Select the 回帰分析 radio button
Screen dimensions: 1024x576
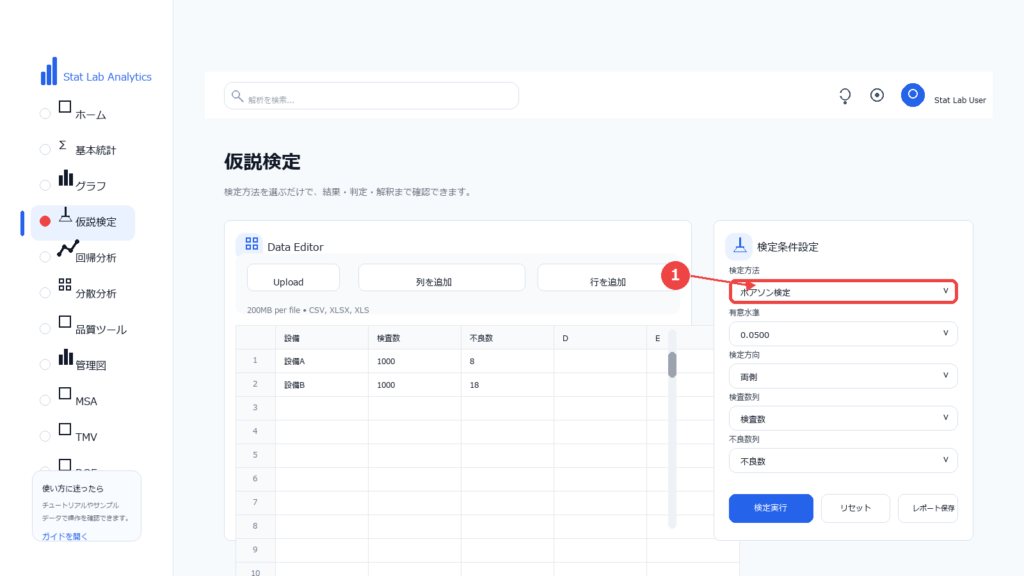point(45,257)
